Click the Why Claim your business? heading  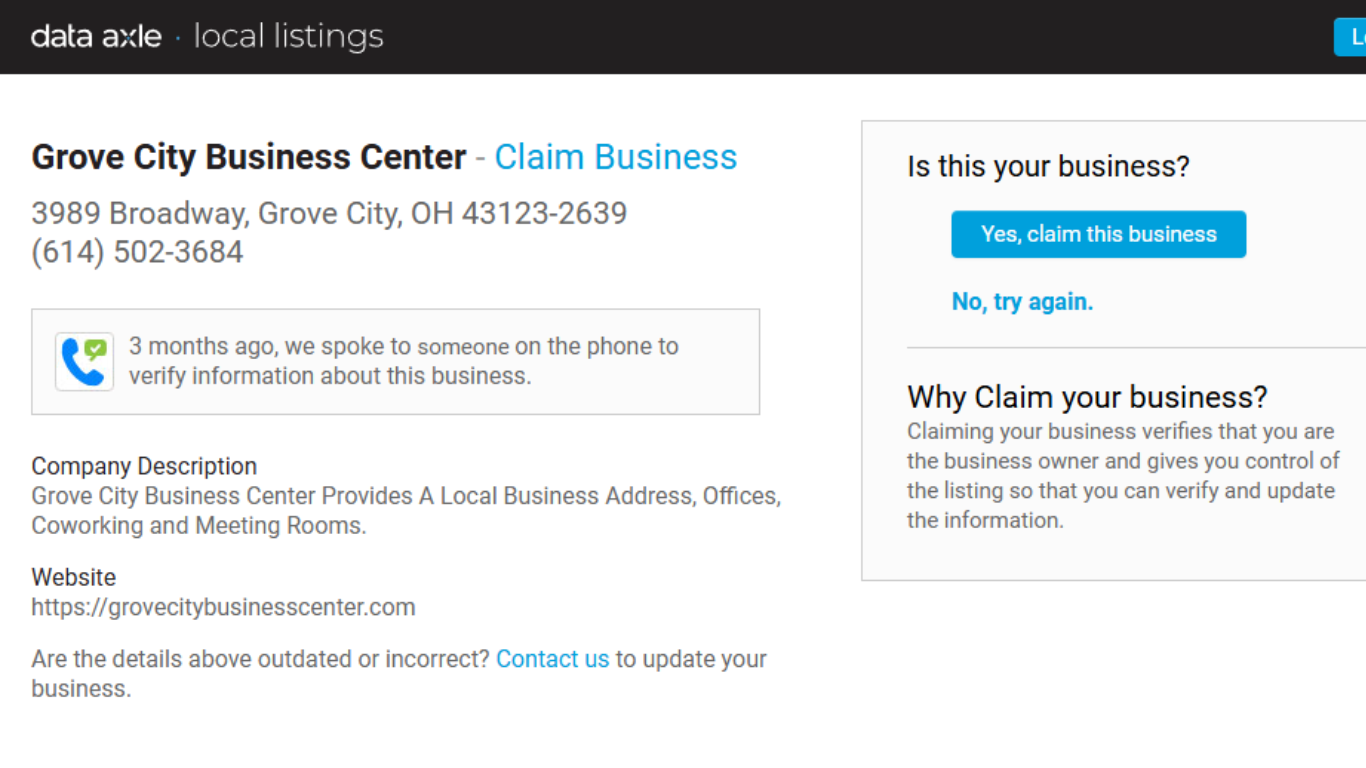1087,397
